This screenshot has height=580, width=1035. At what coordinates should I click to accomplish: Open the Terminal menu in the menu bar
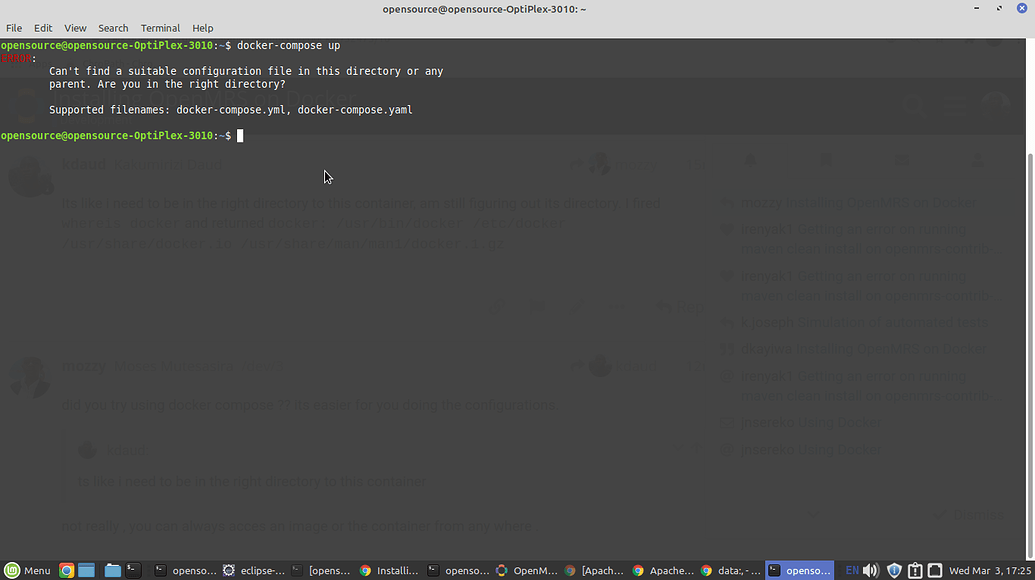(160, 28)
